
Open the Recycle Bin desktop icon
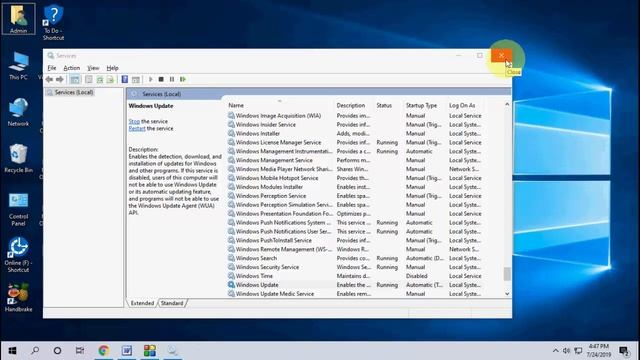(x=18, y=158)
